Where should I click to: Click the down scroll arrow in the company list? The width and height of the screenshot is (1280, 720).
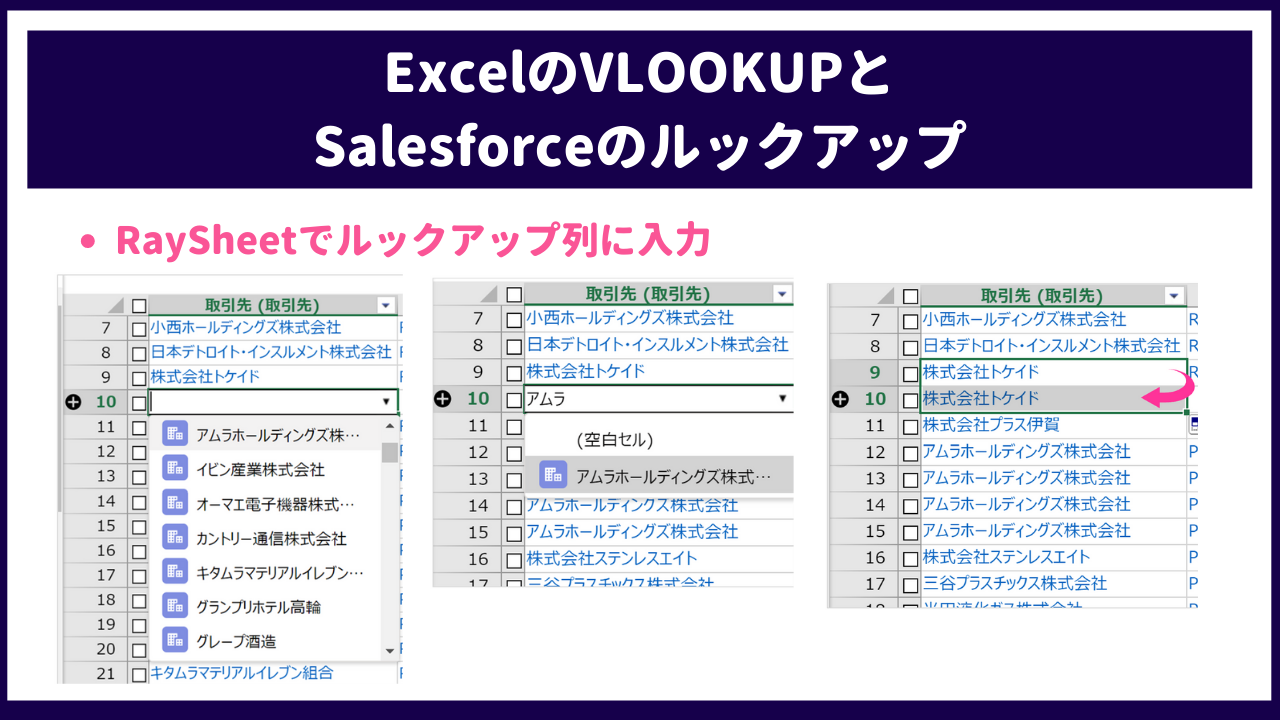click(390, 650)
